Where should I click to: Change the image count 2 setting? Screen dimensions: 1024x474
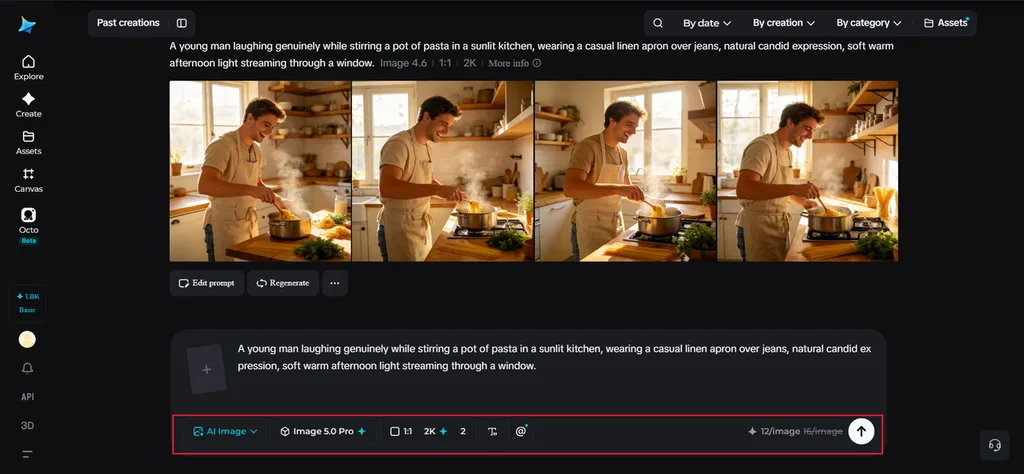463,432
